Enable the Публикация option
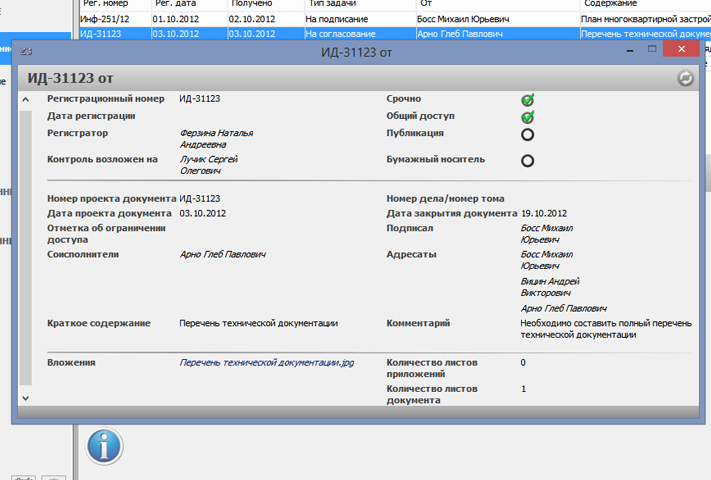 pos(527,134)
